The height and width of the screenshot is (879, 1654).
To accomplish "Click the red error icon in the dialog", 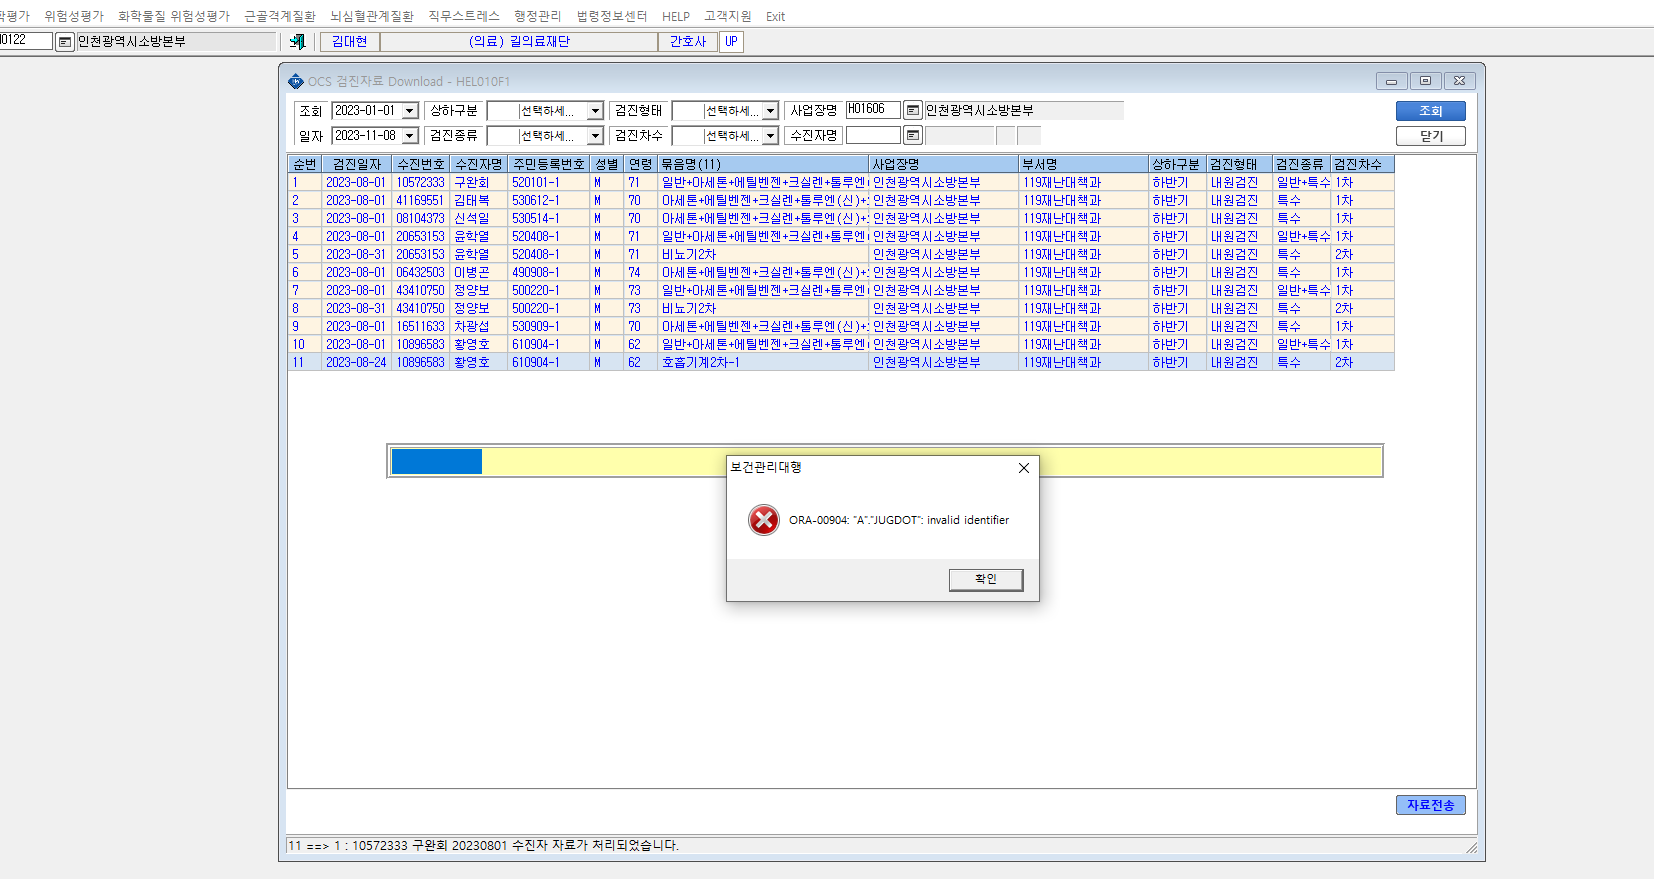I will point(764,520).
